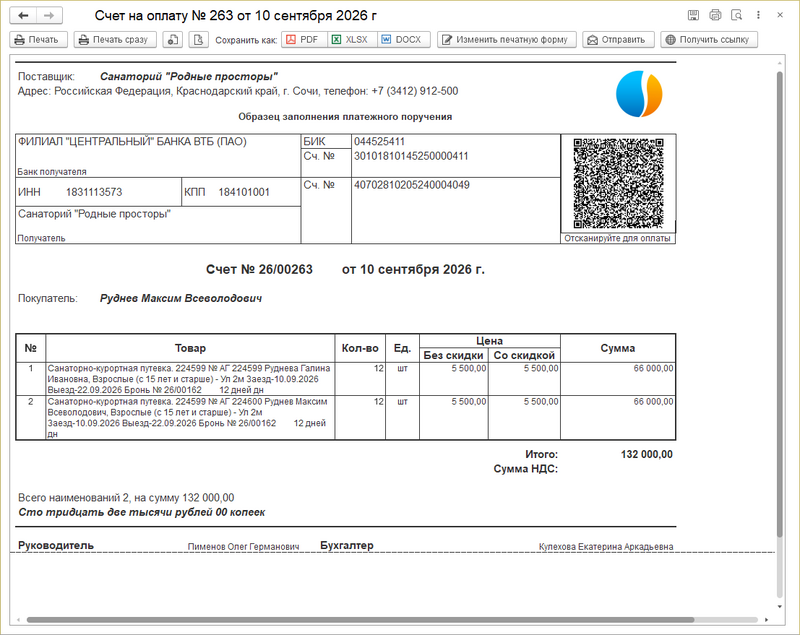Click the diskette save icon in title bar

click(693, 15)
